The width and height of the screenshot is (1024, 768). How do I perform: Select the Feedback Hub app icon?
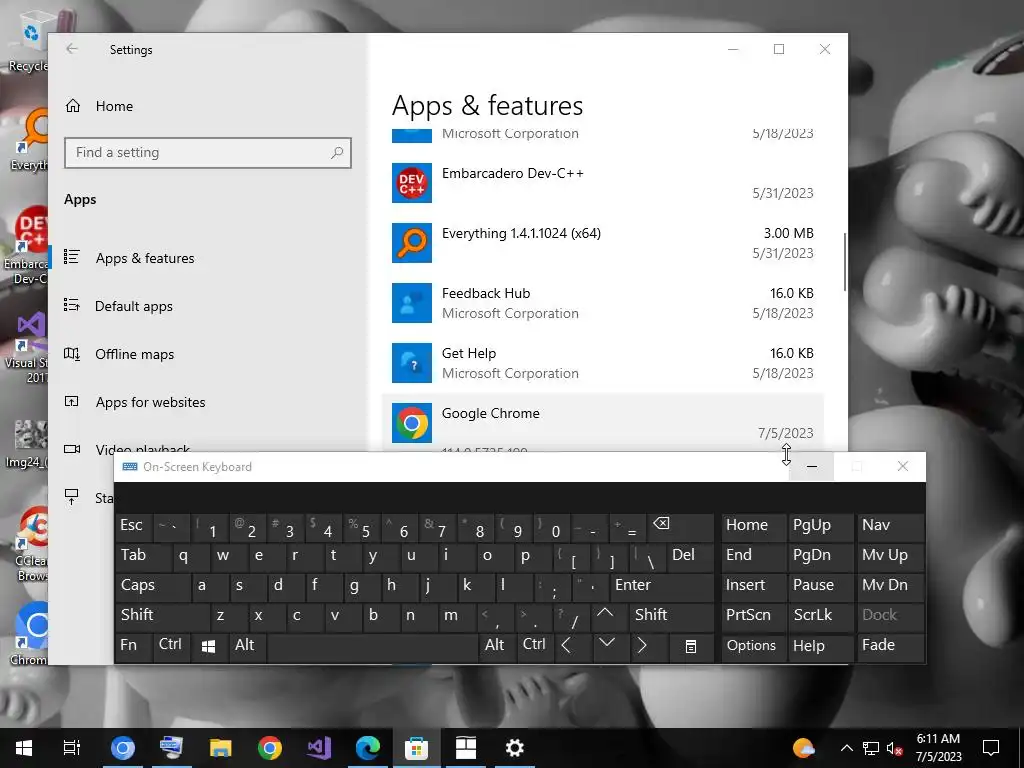411,303
